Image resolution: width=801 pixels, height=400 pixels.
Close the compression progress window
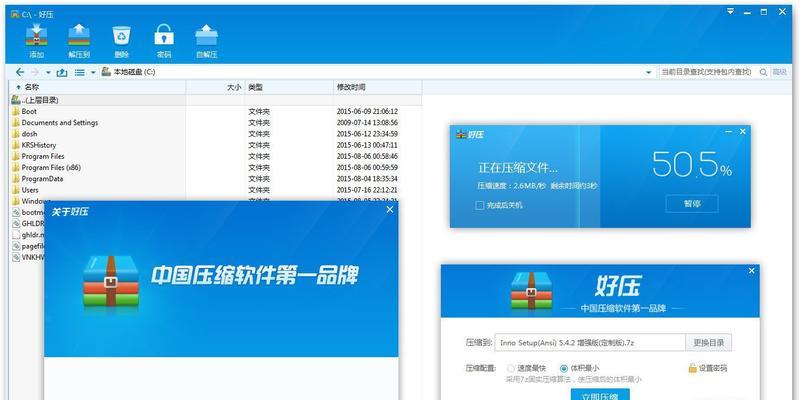coord(743,132)
